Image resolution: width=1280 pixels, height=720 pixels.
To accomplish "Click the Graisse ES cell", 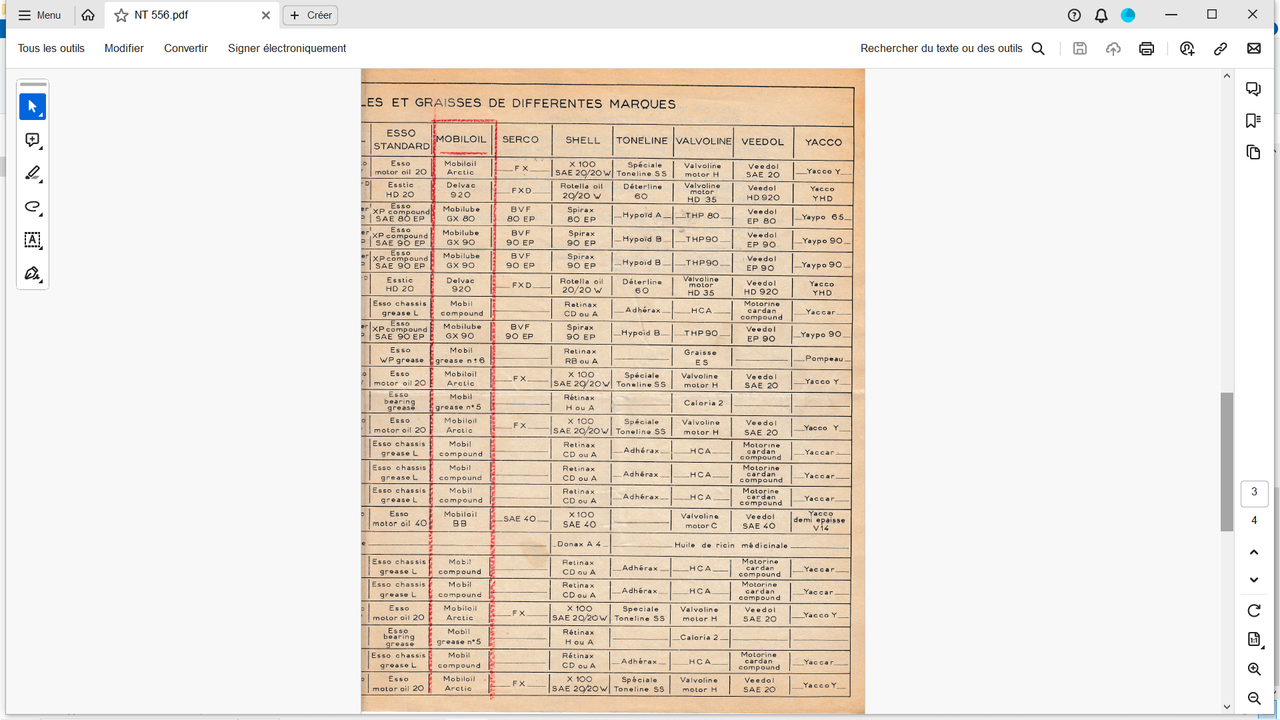I will pyautogui.click(x=701, y=357).
